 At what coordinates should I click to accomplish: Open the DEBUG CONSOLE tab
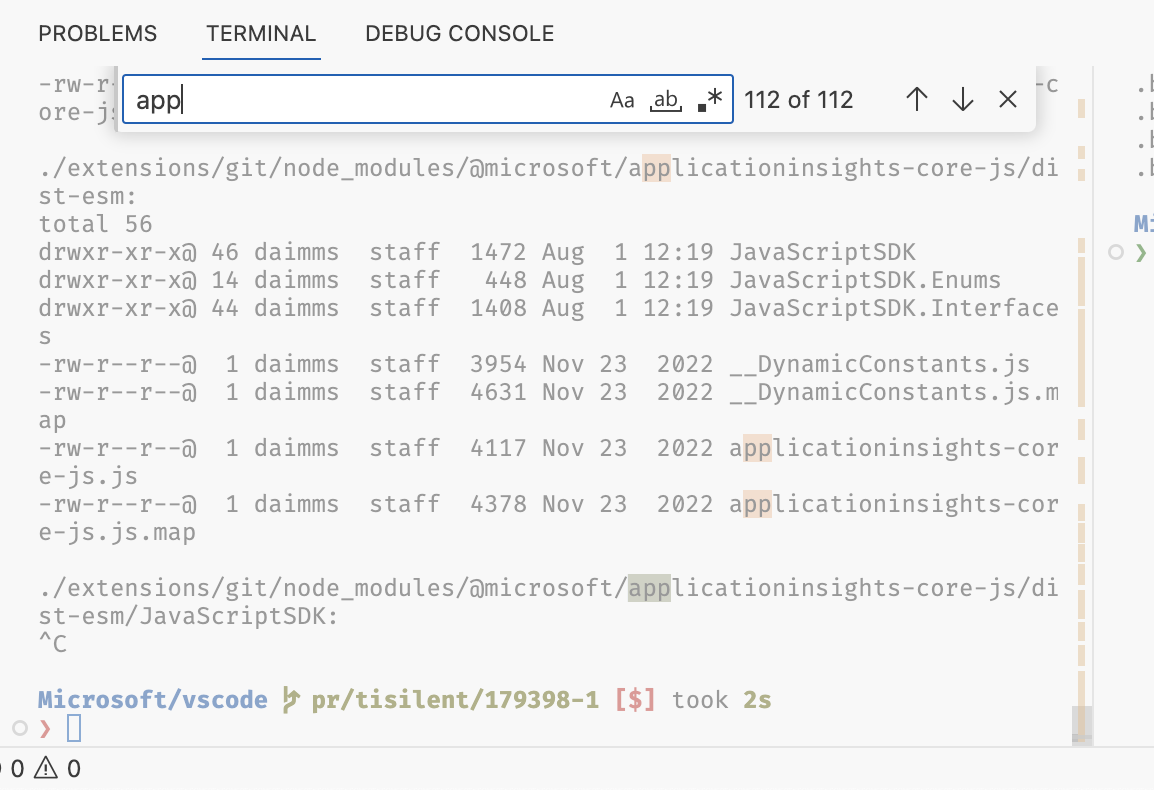[x=458, y=33]
